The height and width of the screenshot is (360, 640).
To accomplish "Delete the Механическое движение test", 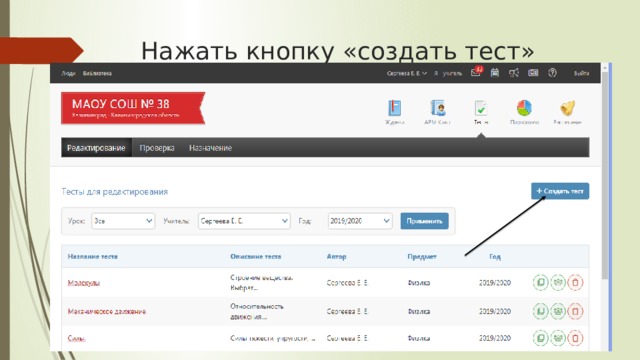I will pyautogui.click(x=575, y=311).
